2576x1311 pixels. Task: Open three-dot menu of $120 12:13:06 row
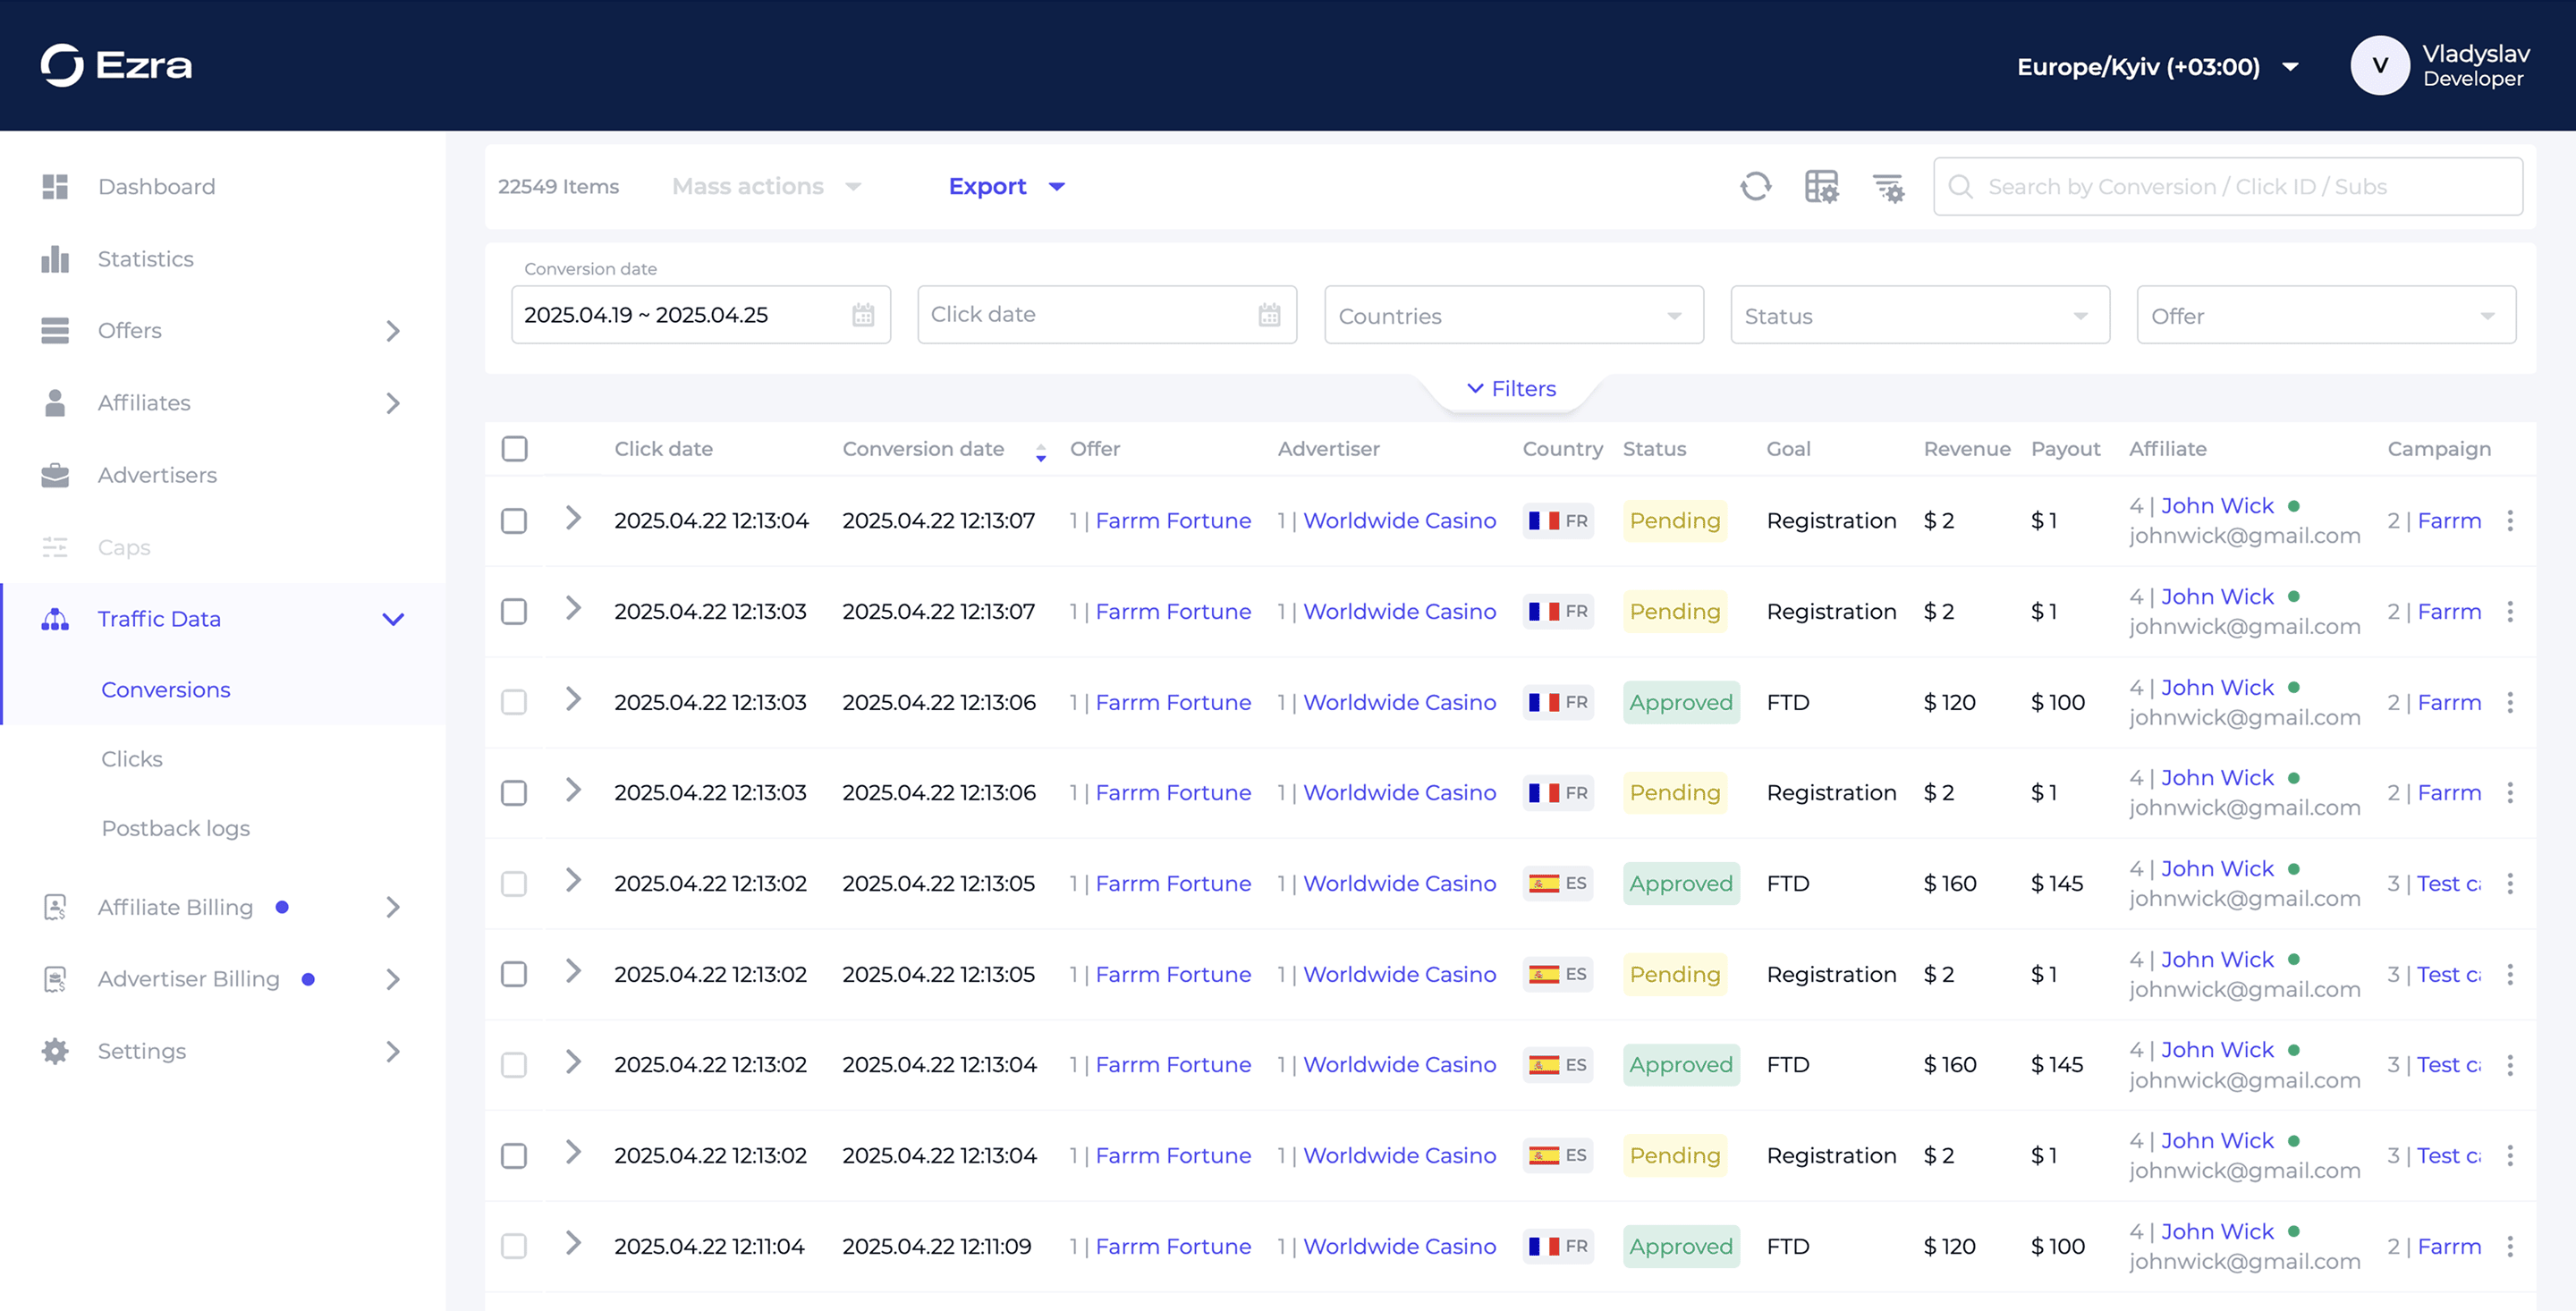pos(2509,703)
